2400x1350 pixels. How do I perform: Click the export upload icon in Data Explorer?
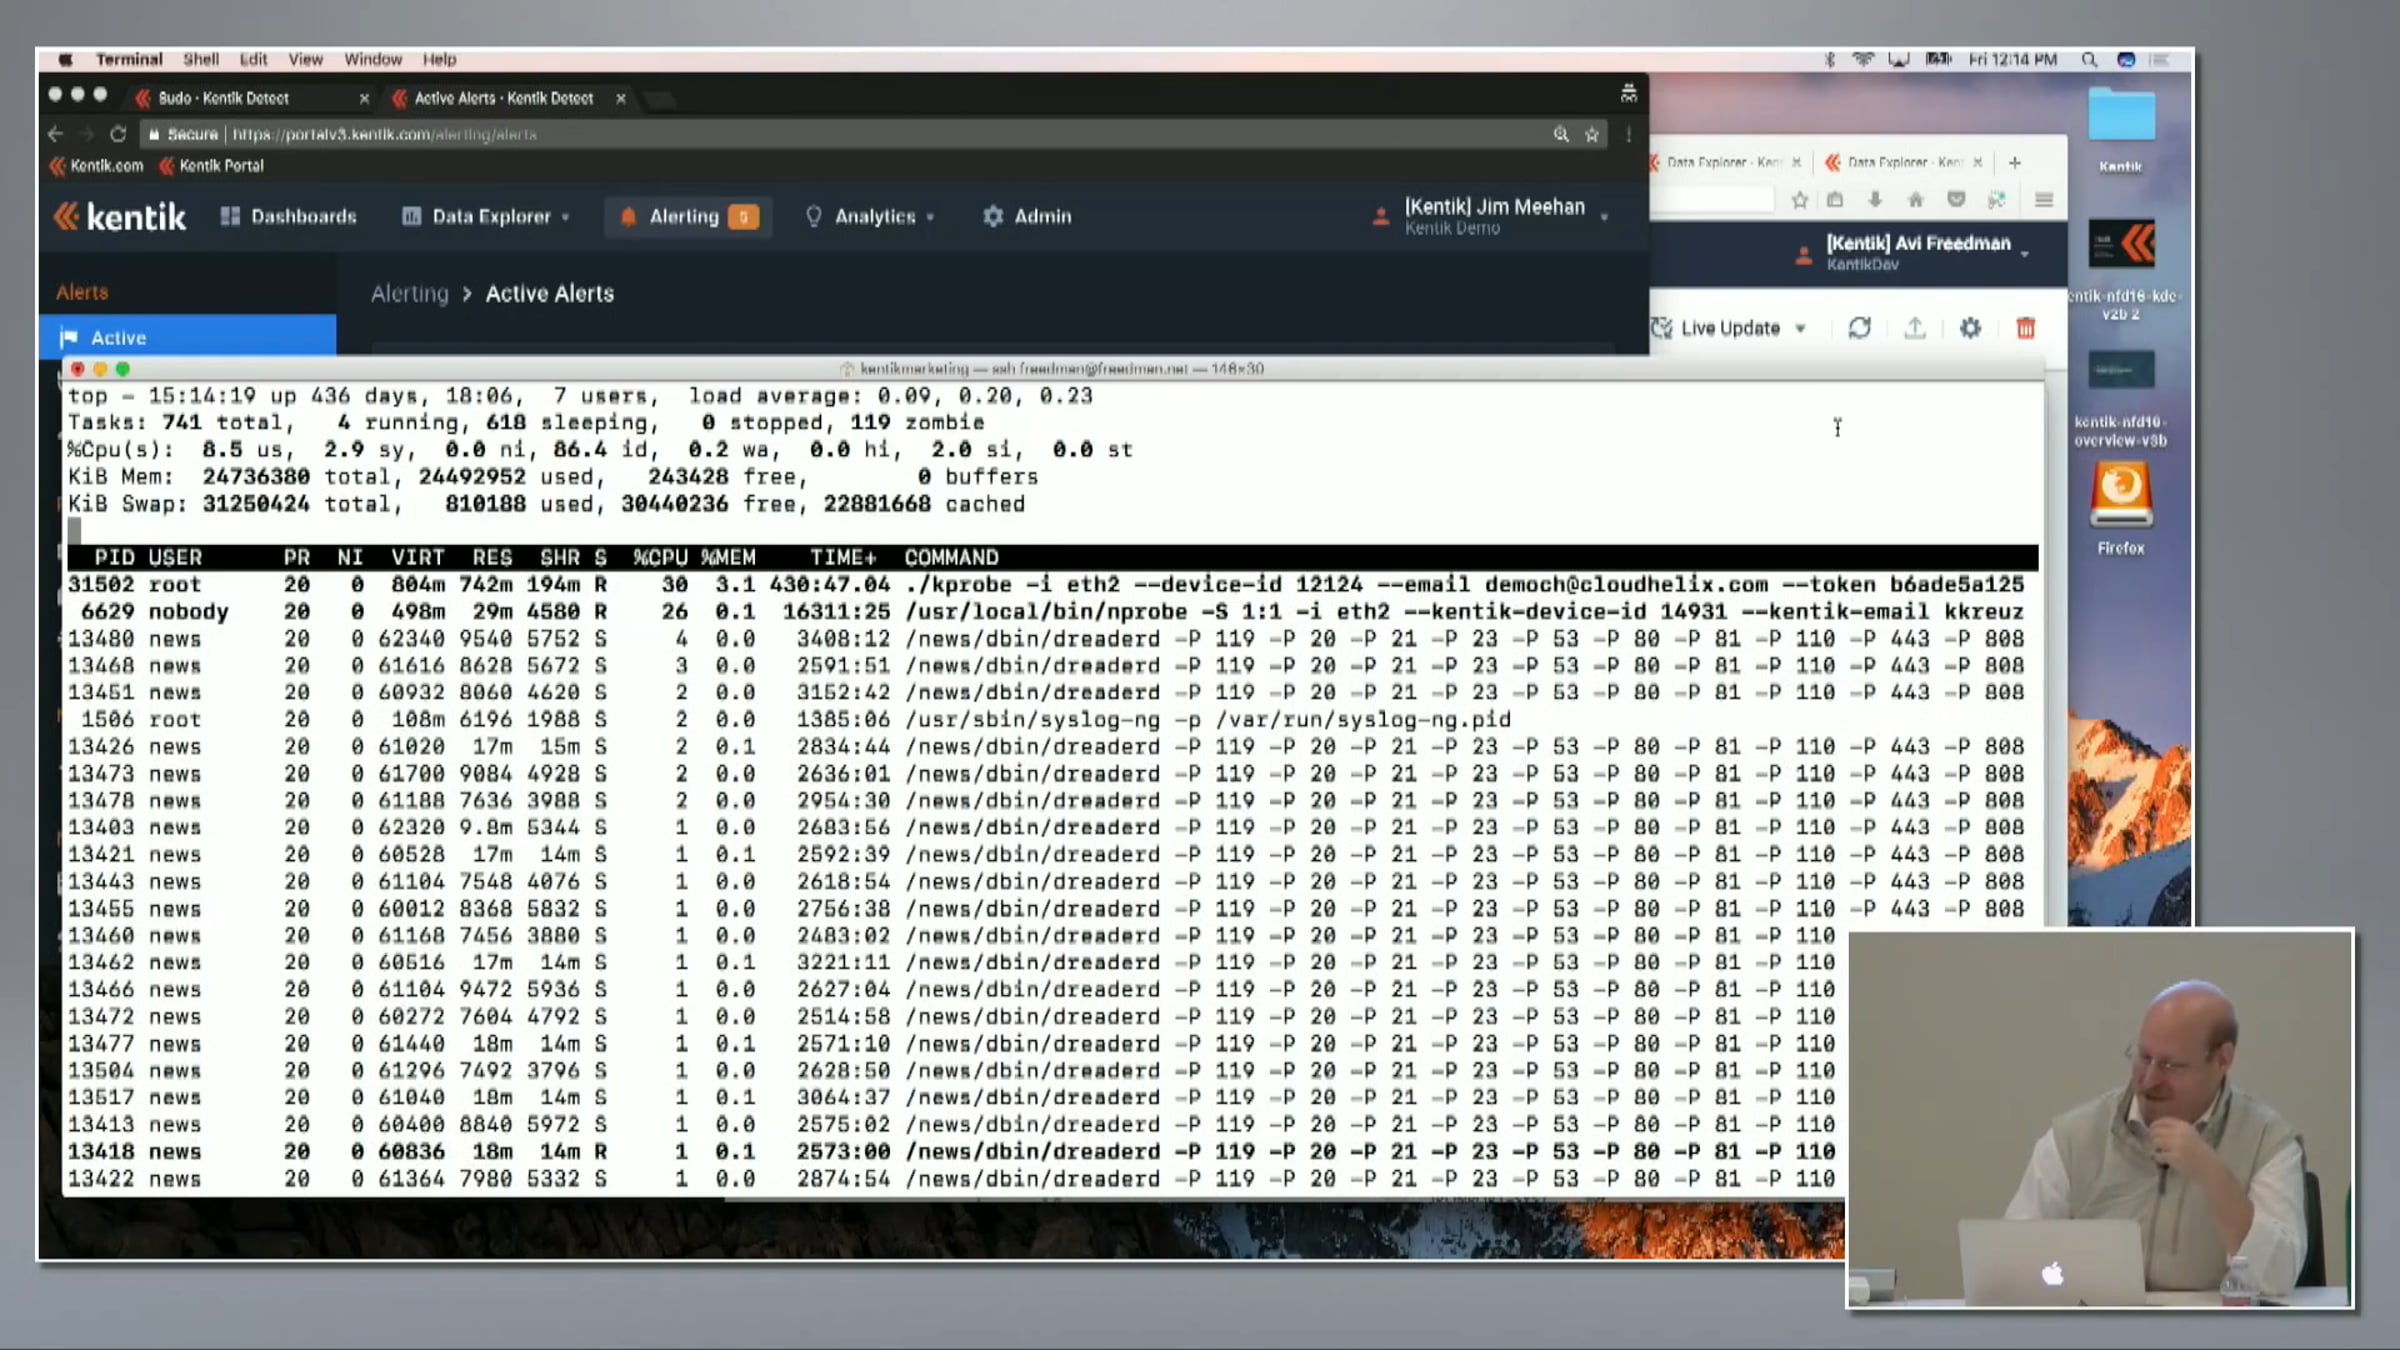pyautogui.click(x=1915, y=328)
